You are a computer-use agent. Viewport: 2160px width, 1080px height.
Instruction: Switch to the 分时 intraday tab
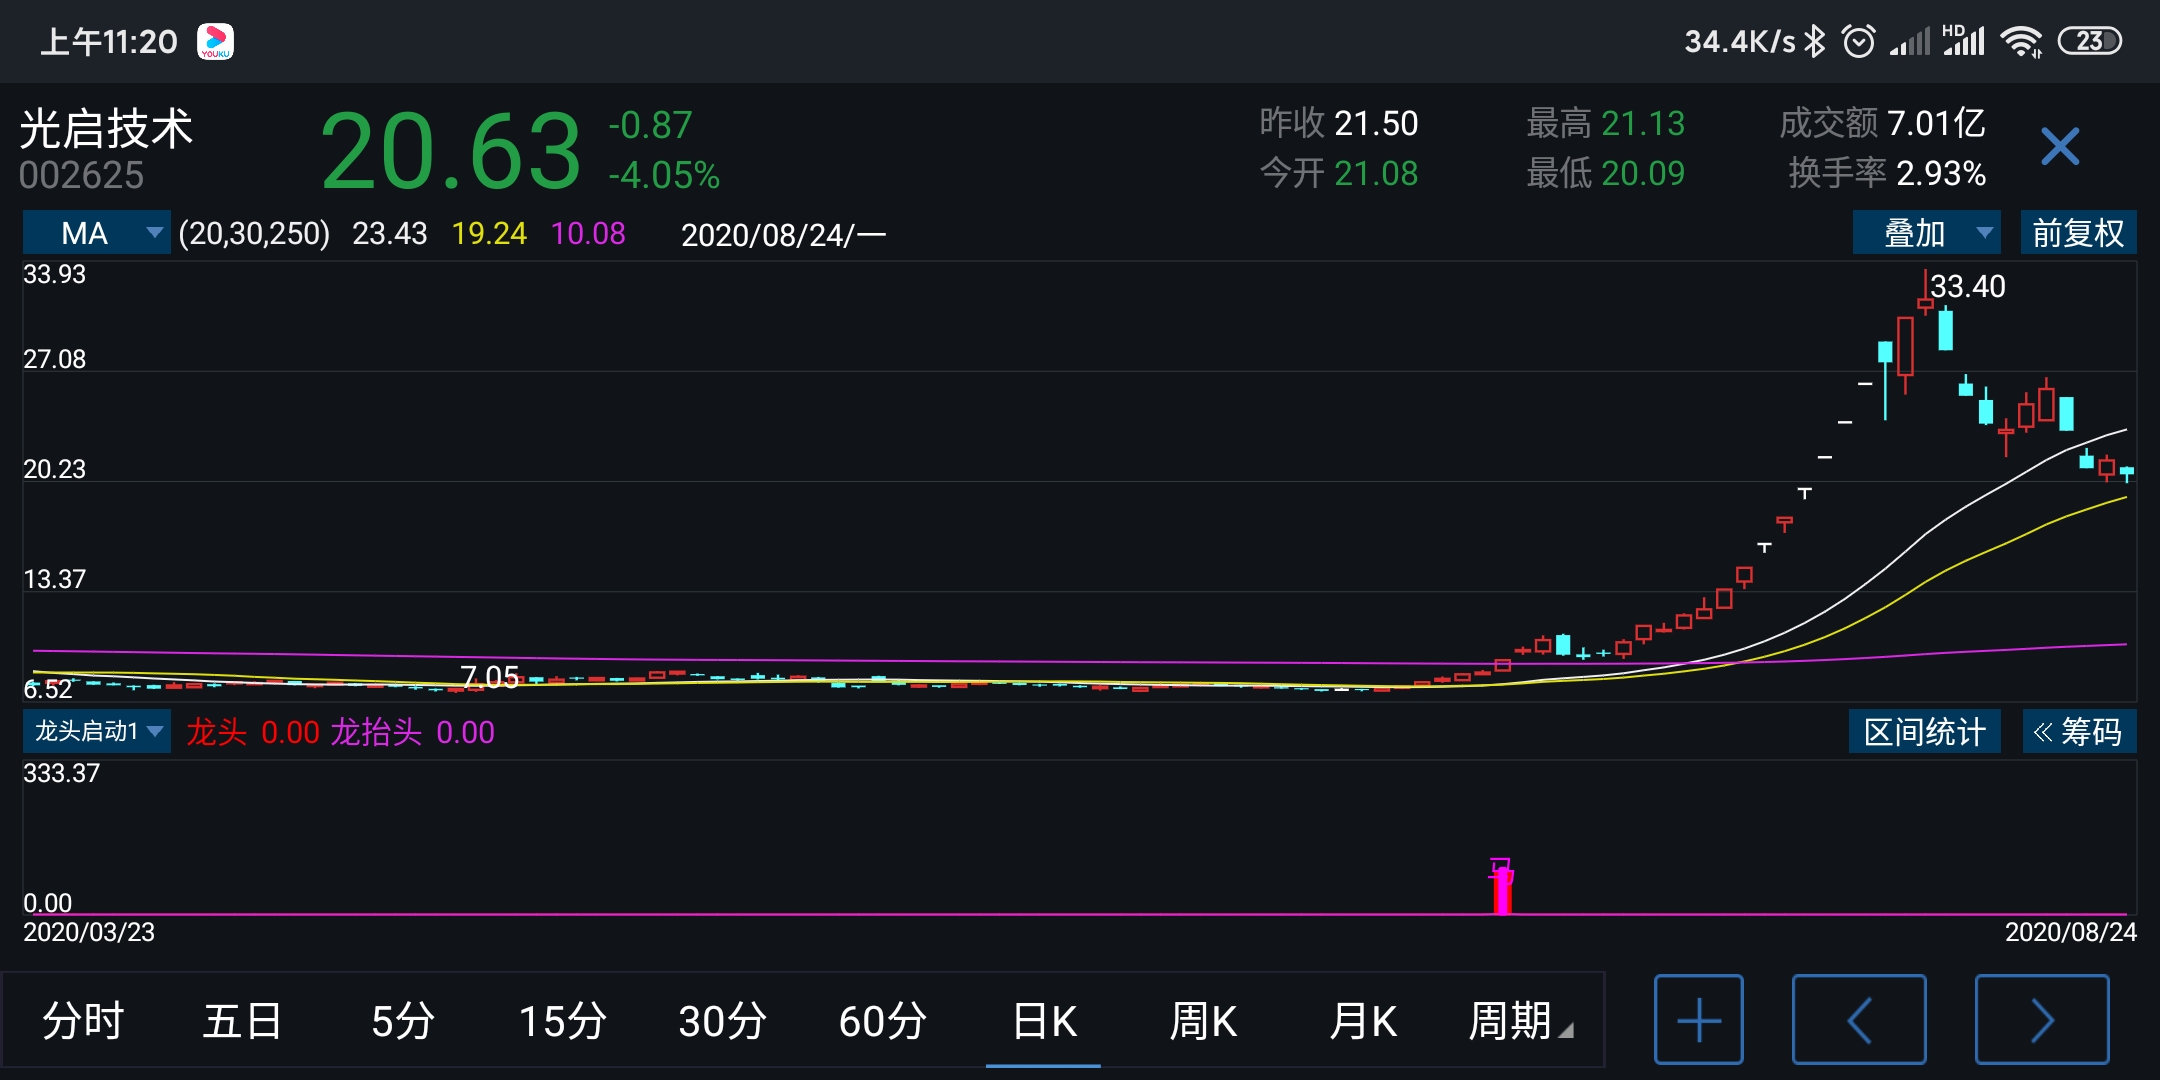83,1021
